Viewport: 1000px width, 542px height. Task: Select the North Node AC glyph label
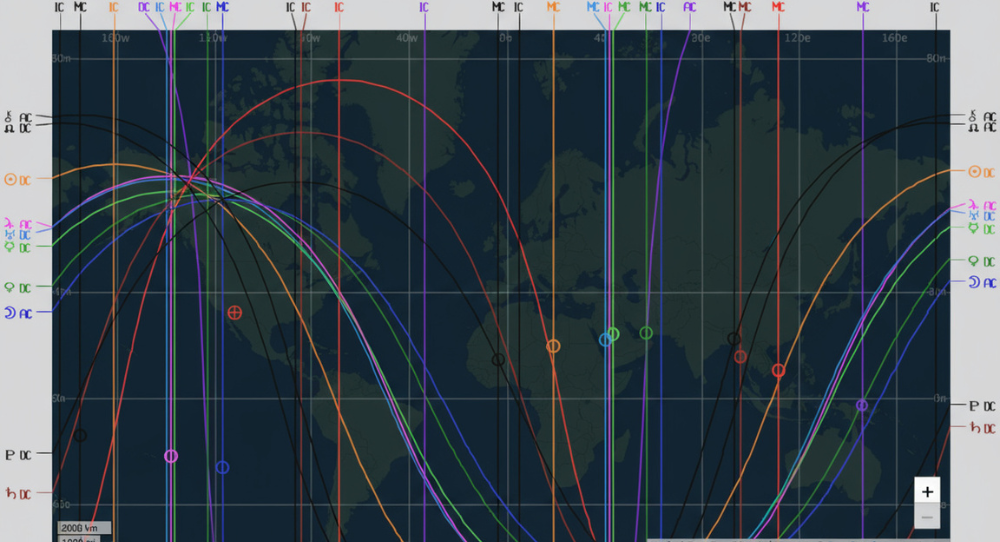tap(980, 128)
